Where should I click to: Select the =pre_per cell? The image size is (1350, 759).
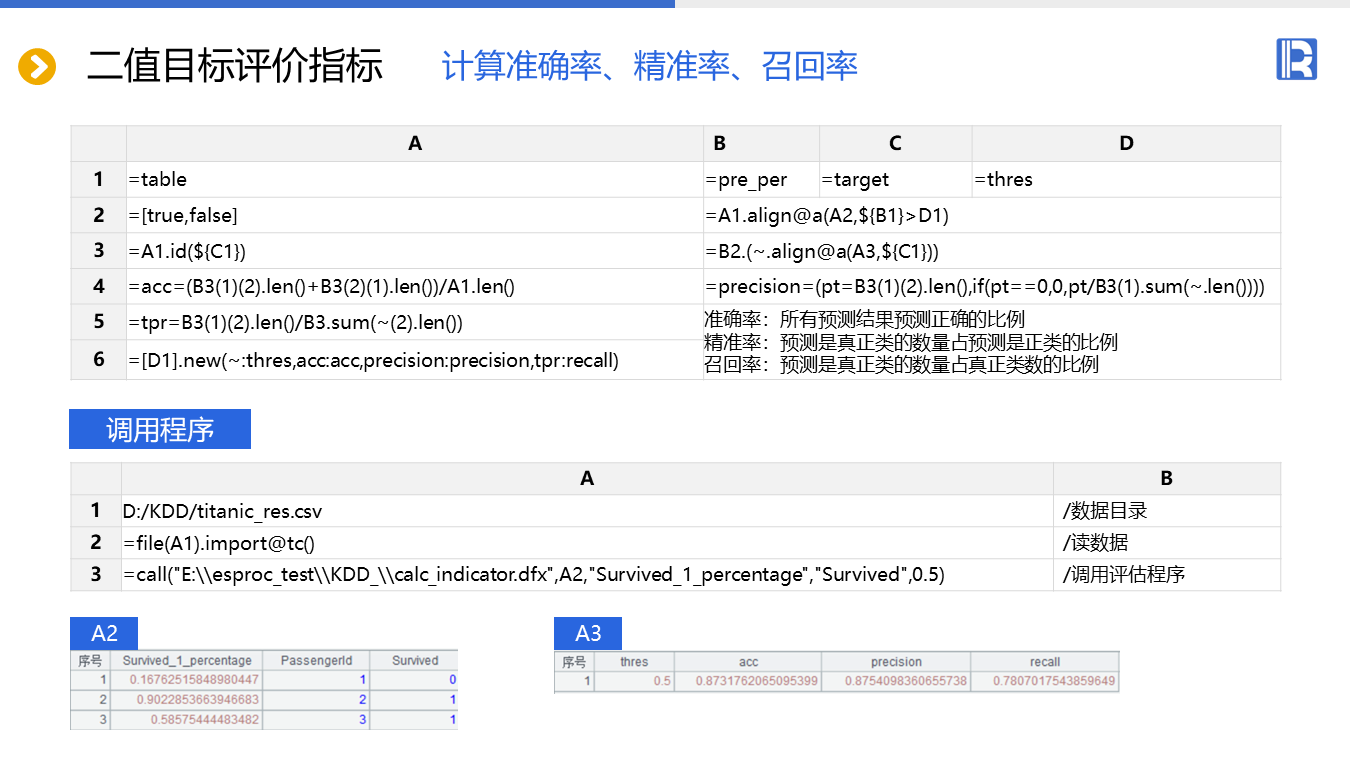pos(761,180)
